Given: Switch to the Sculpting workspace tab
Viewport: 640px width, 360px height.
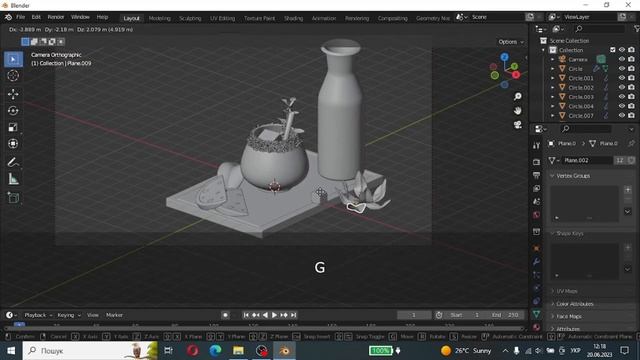Looking at the screenshot, I should (x=190, y=18).
